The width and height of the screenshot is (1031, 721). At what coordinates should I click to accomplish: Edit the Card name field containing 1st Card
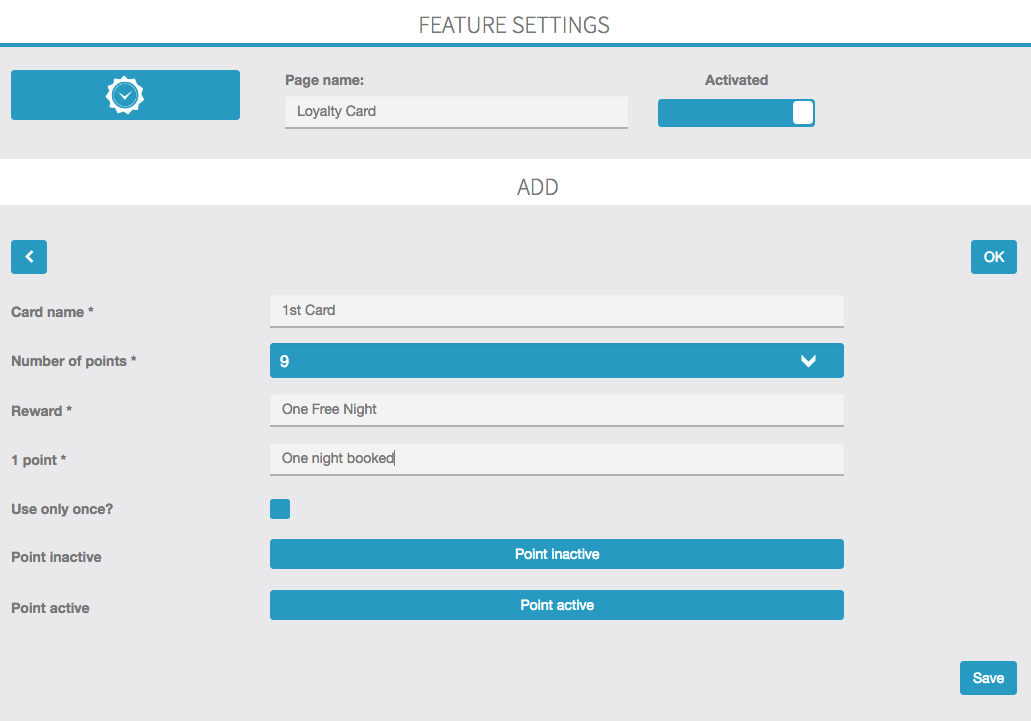click(556, 310)
